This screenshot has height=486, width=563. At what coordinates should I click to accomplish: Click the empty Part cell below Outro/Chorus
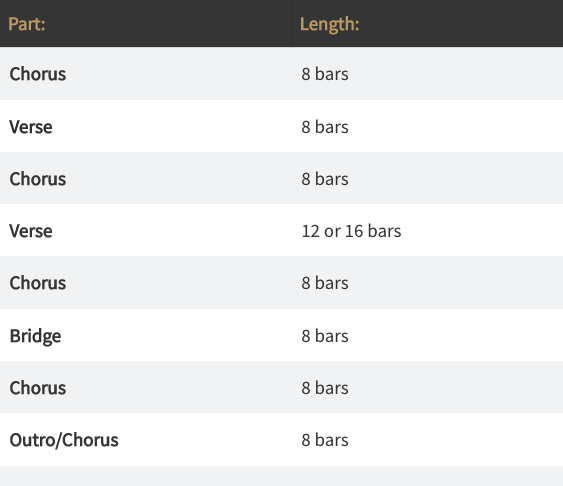(145, 476)
